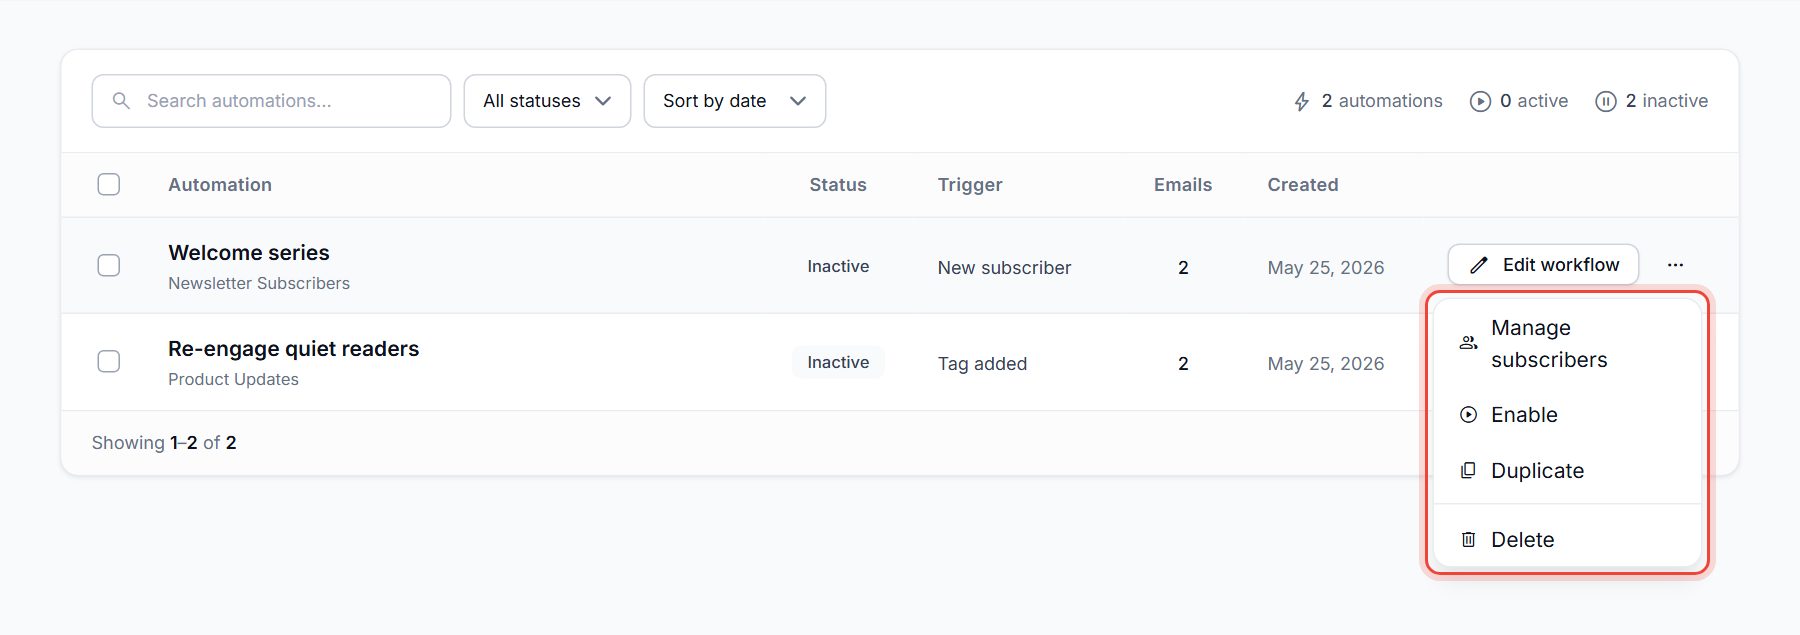
Task: Click the Inactive badge on Re-engage row
Action: click(x=838, y=362)
